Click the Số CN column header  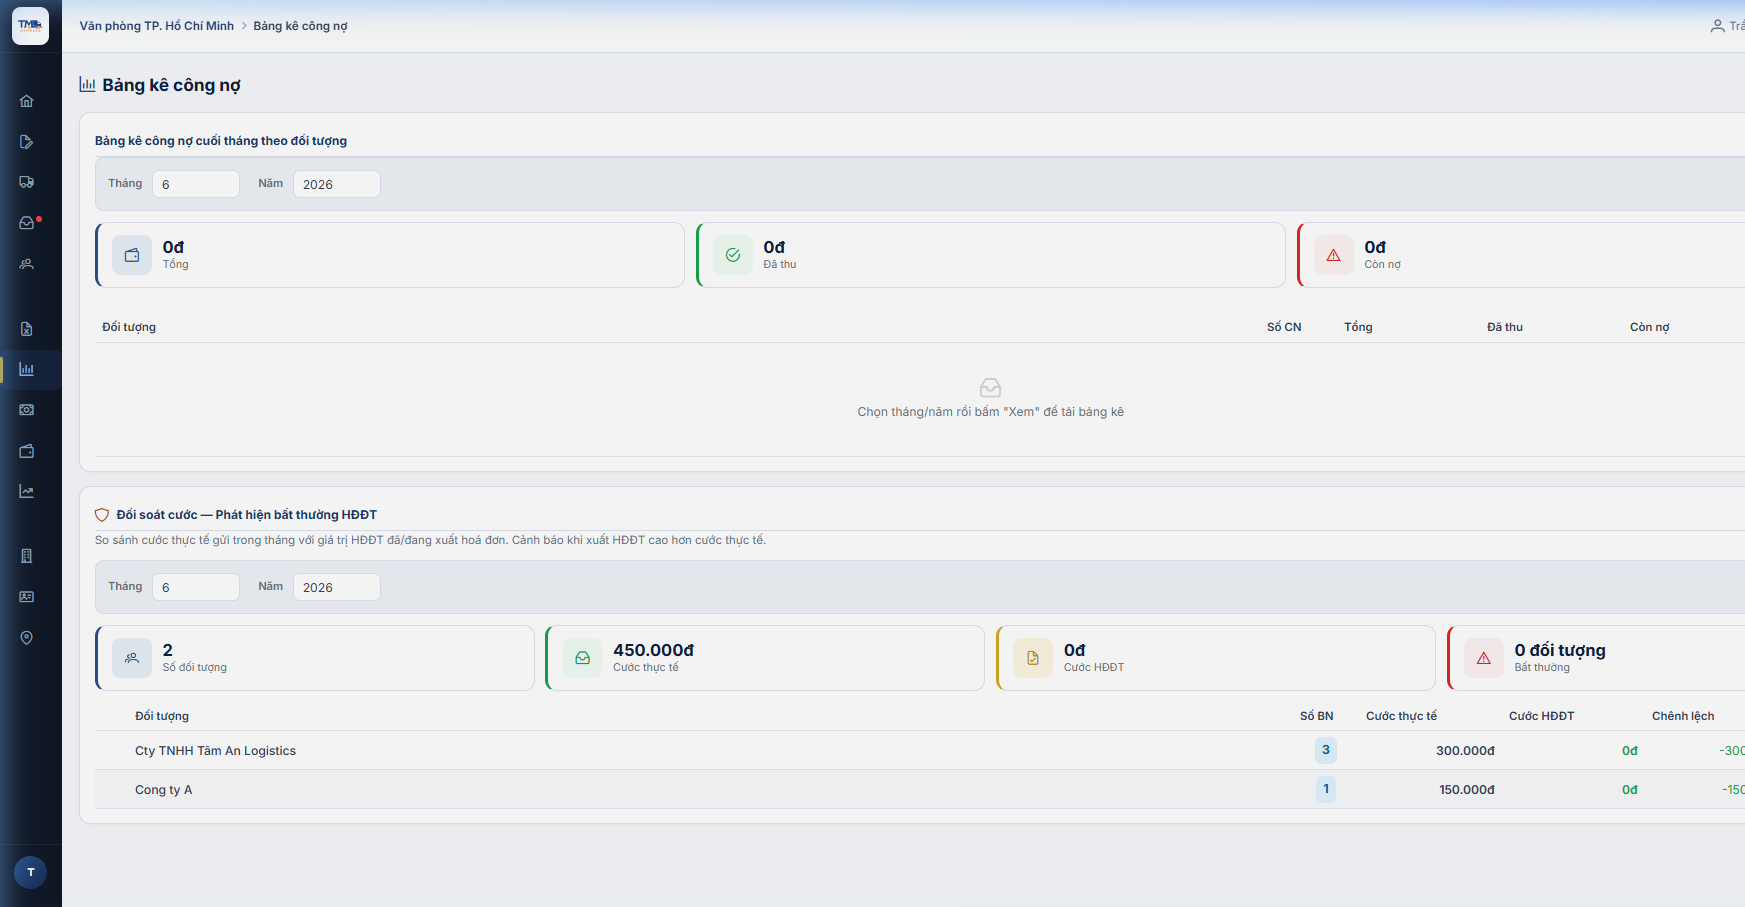1284,327
